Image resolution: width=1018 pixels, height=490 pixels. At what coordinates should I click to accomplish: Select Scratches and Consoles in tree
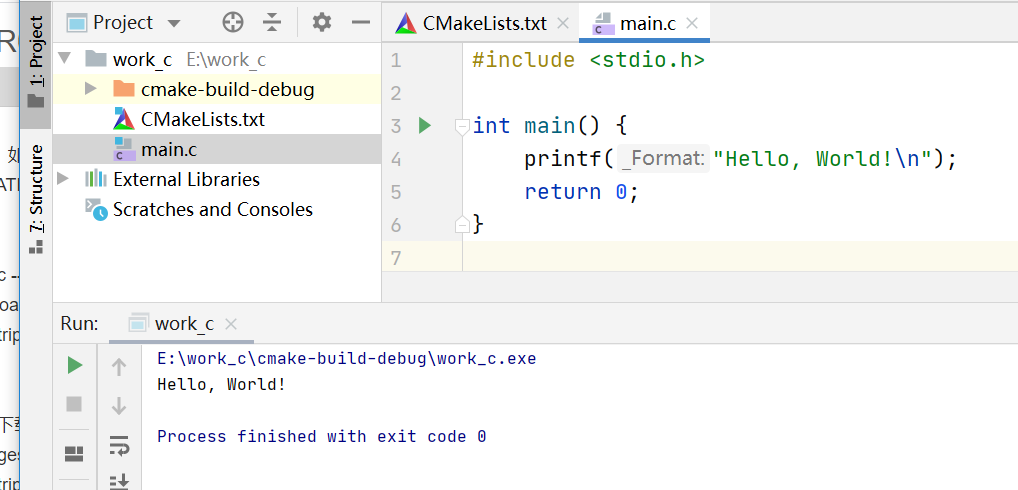212,209
